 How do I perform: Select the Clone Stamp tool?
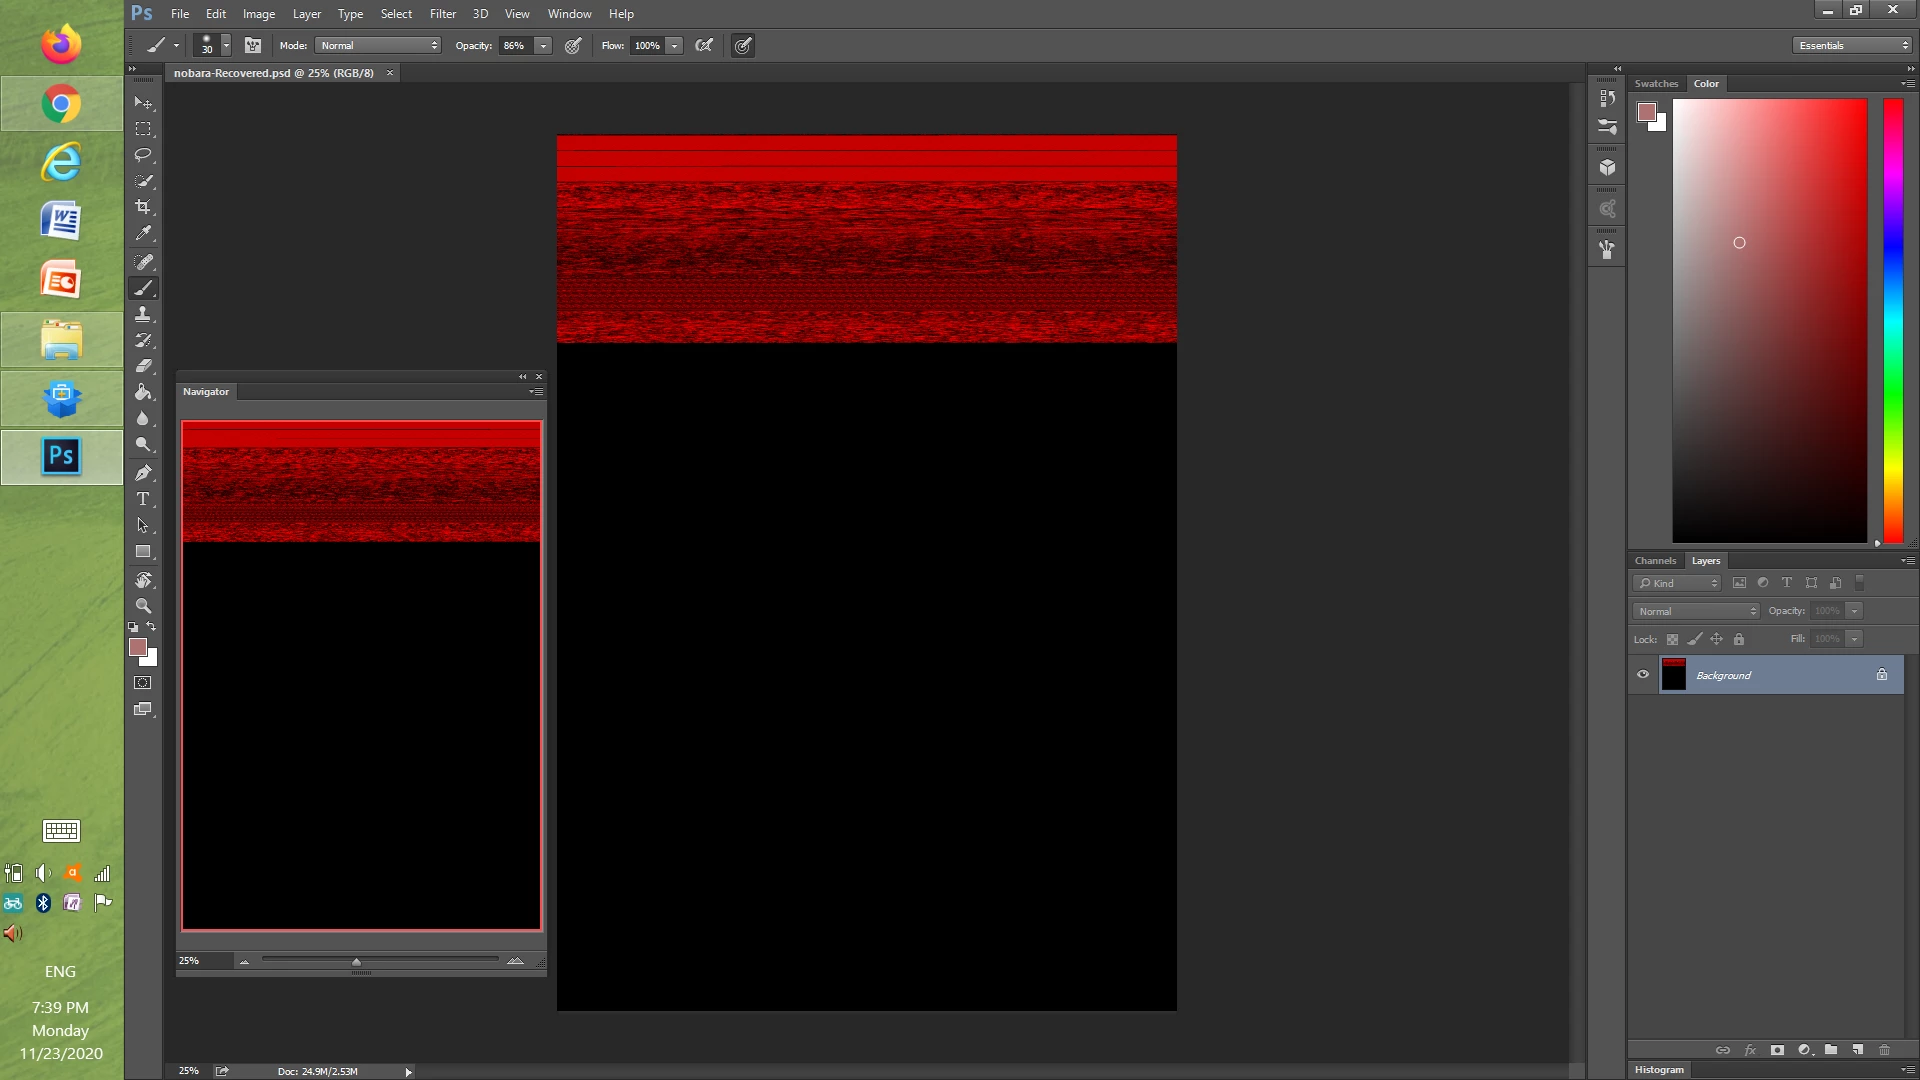pos(143,314)
